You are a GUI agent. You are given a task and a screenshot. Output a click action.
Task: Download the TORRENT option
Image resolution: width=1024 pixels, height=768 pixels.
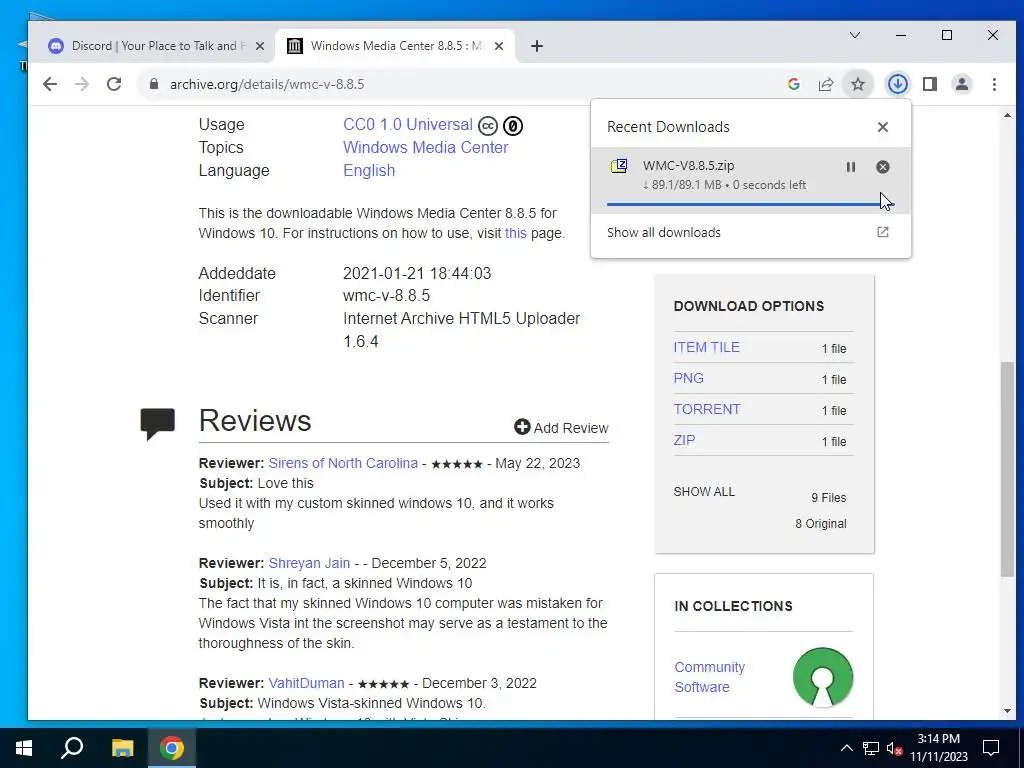tap(707, 409)
